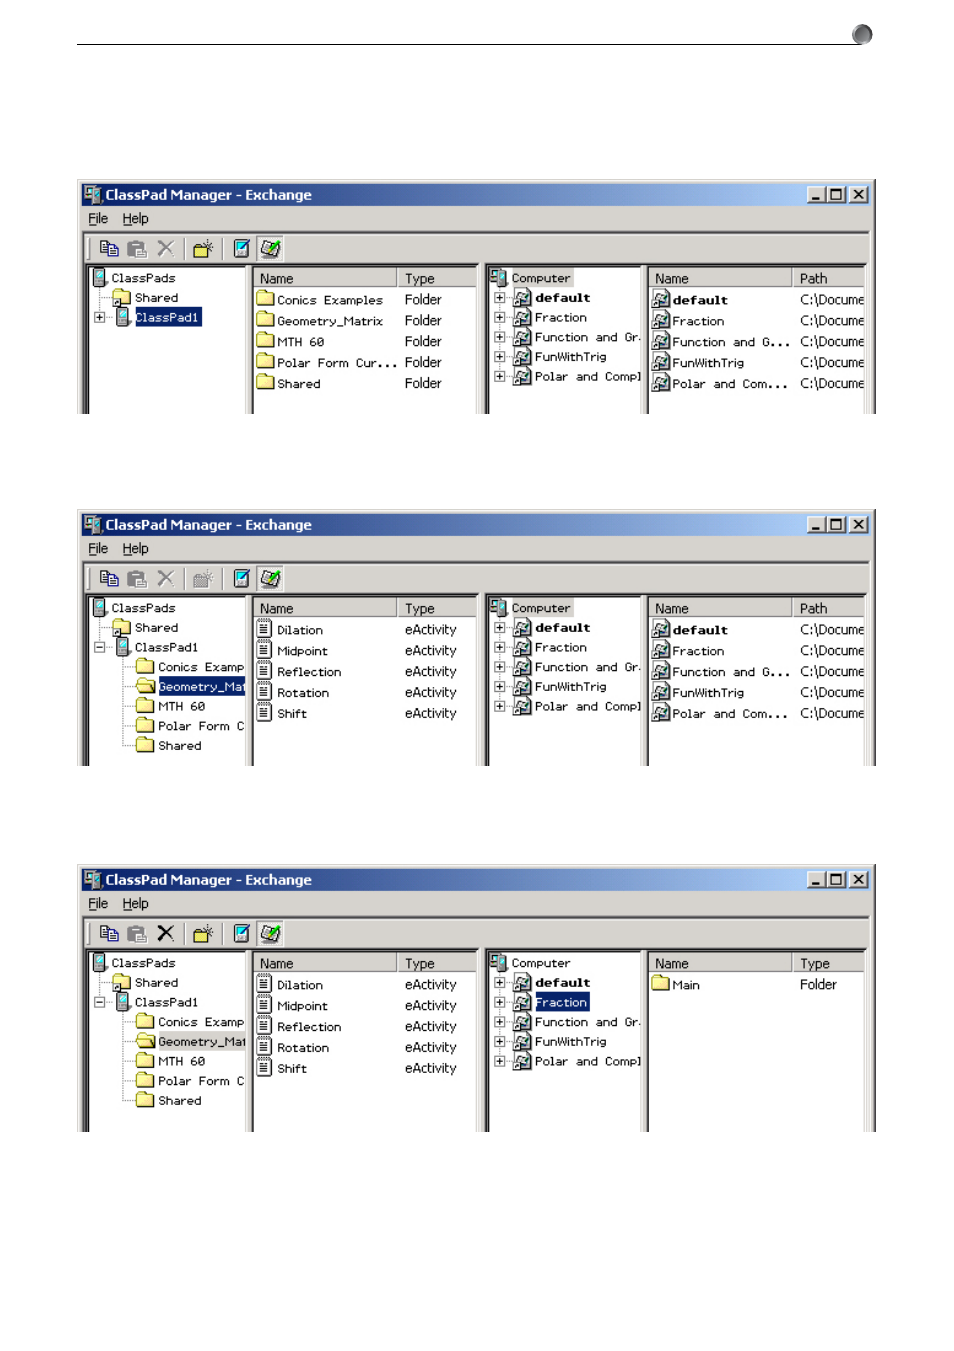The width and height of the screenshot is (954, 1351).
Task: Click Paste icon in bottom window toolbar
Action: [137, 934]
